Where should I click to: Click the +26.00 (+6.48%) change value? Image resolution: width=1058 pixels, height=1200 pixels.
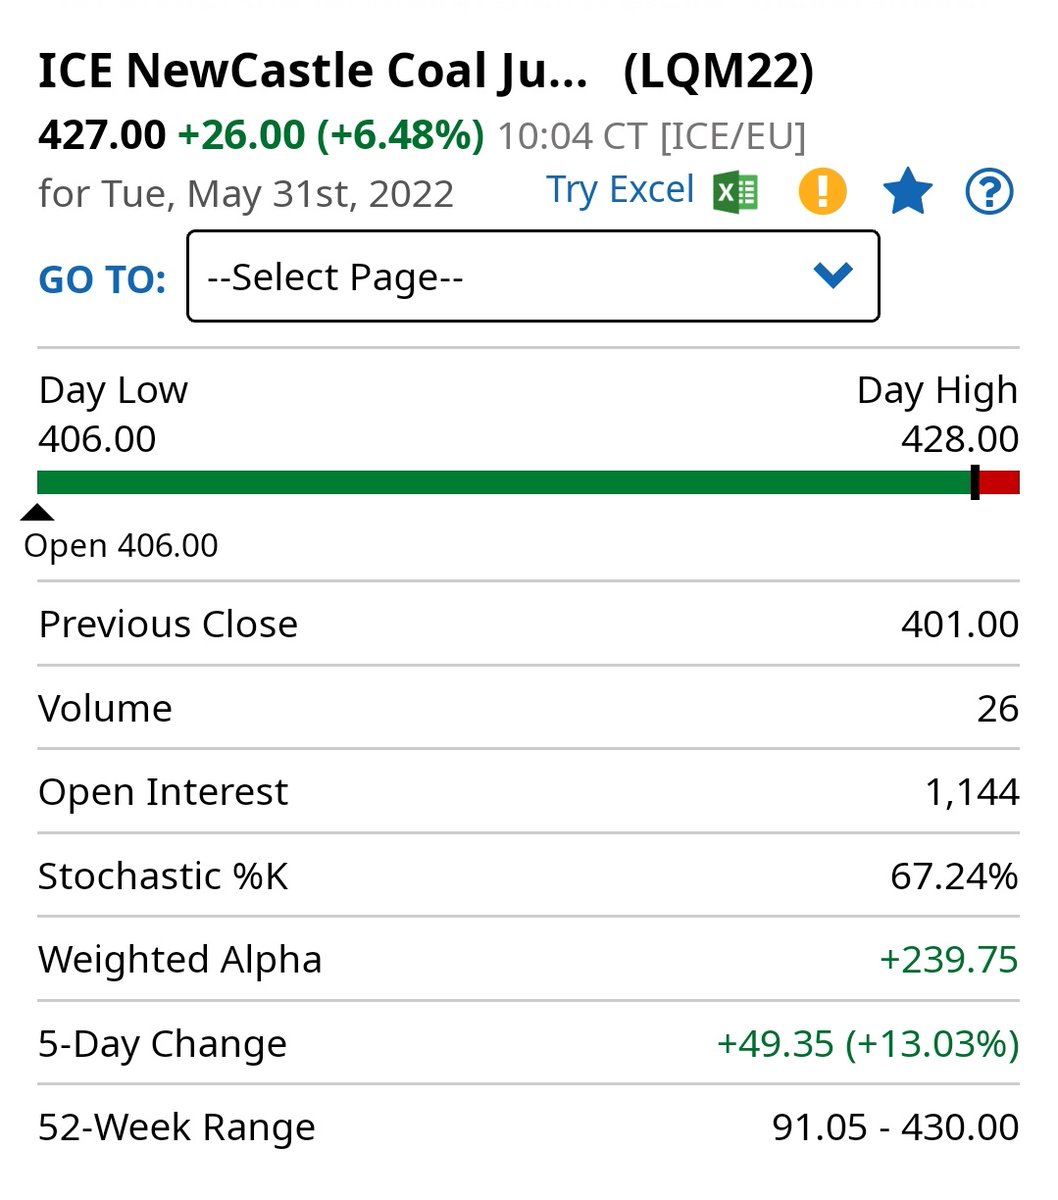[331, 135]
